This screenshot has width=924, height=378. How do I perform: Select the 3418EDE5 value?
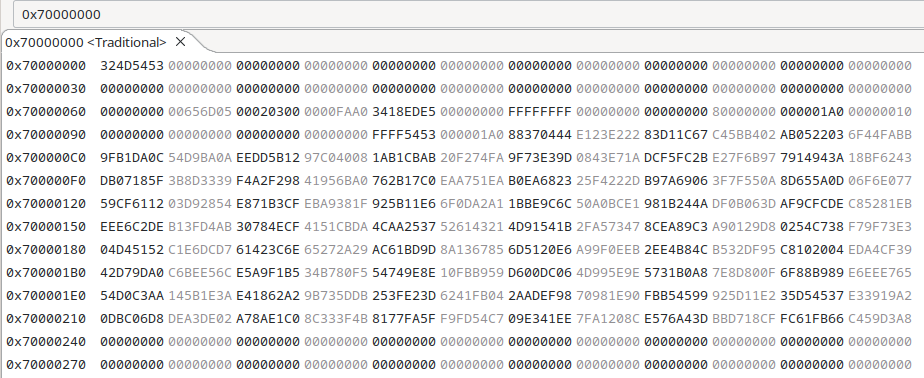coord(404,111)
